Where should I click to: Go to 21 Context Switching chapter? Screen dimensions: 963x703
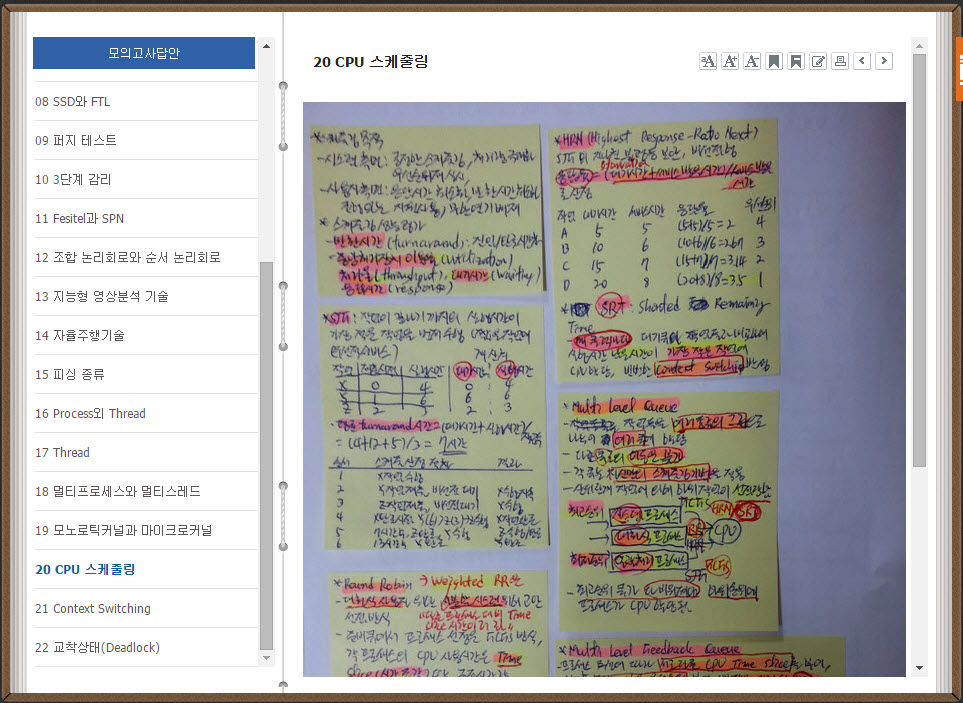[x=92, y=609]
